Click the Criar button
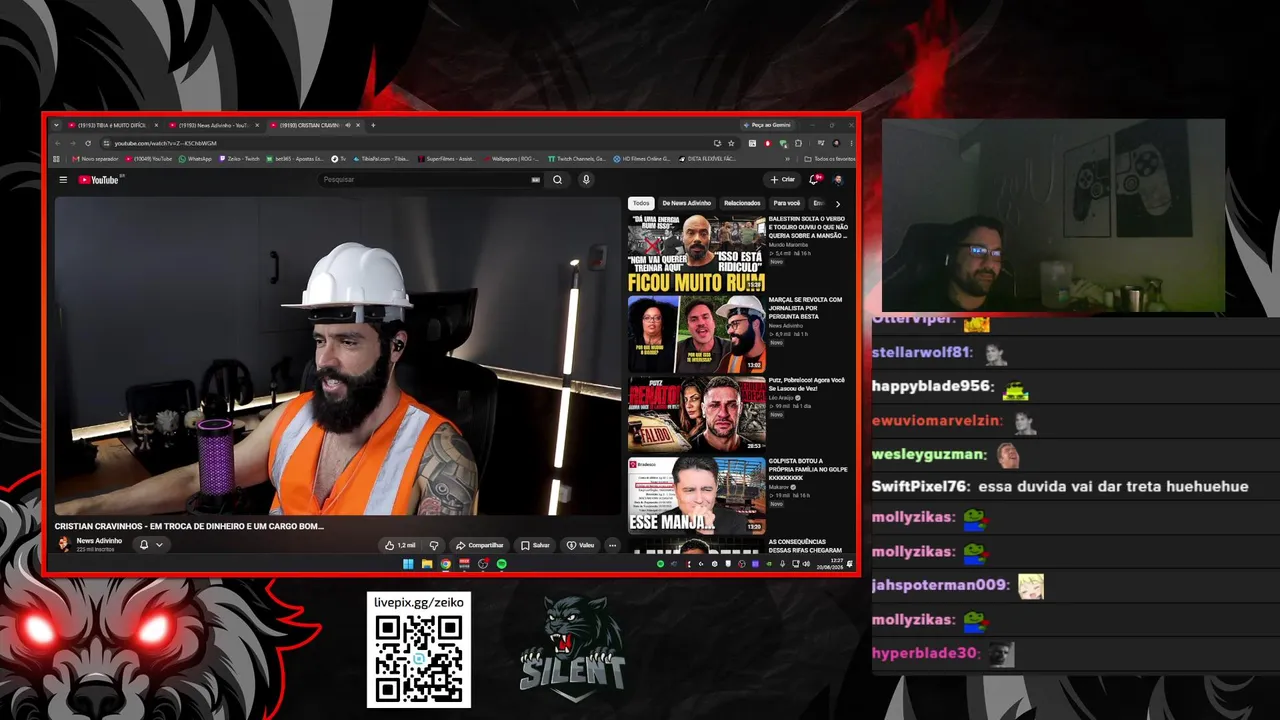Viewport: 1280px width, 720px height. pos(782,180)
